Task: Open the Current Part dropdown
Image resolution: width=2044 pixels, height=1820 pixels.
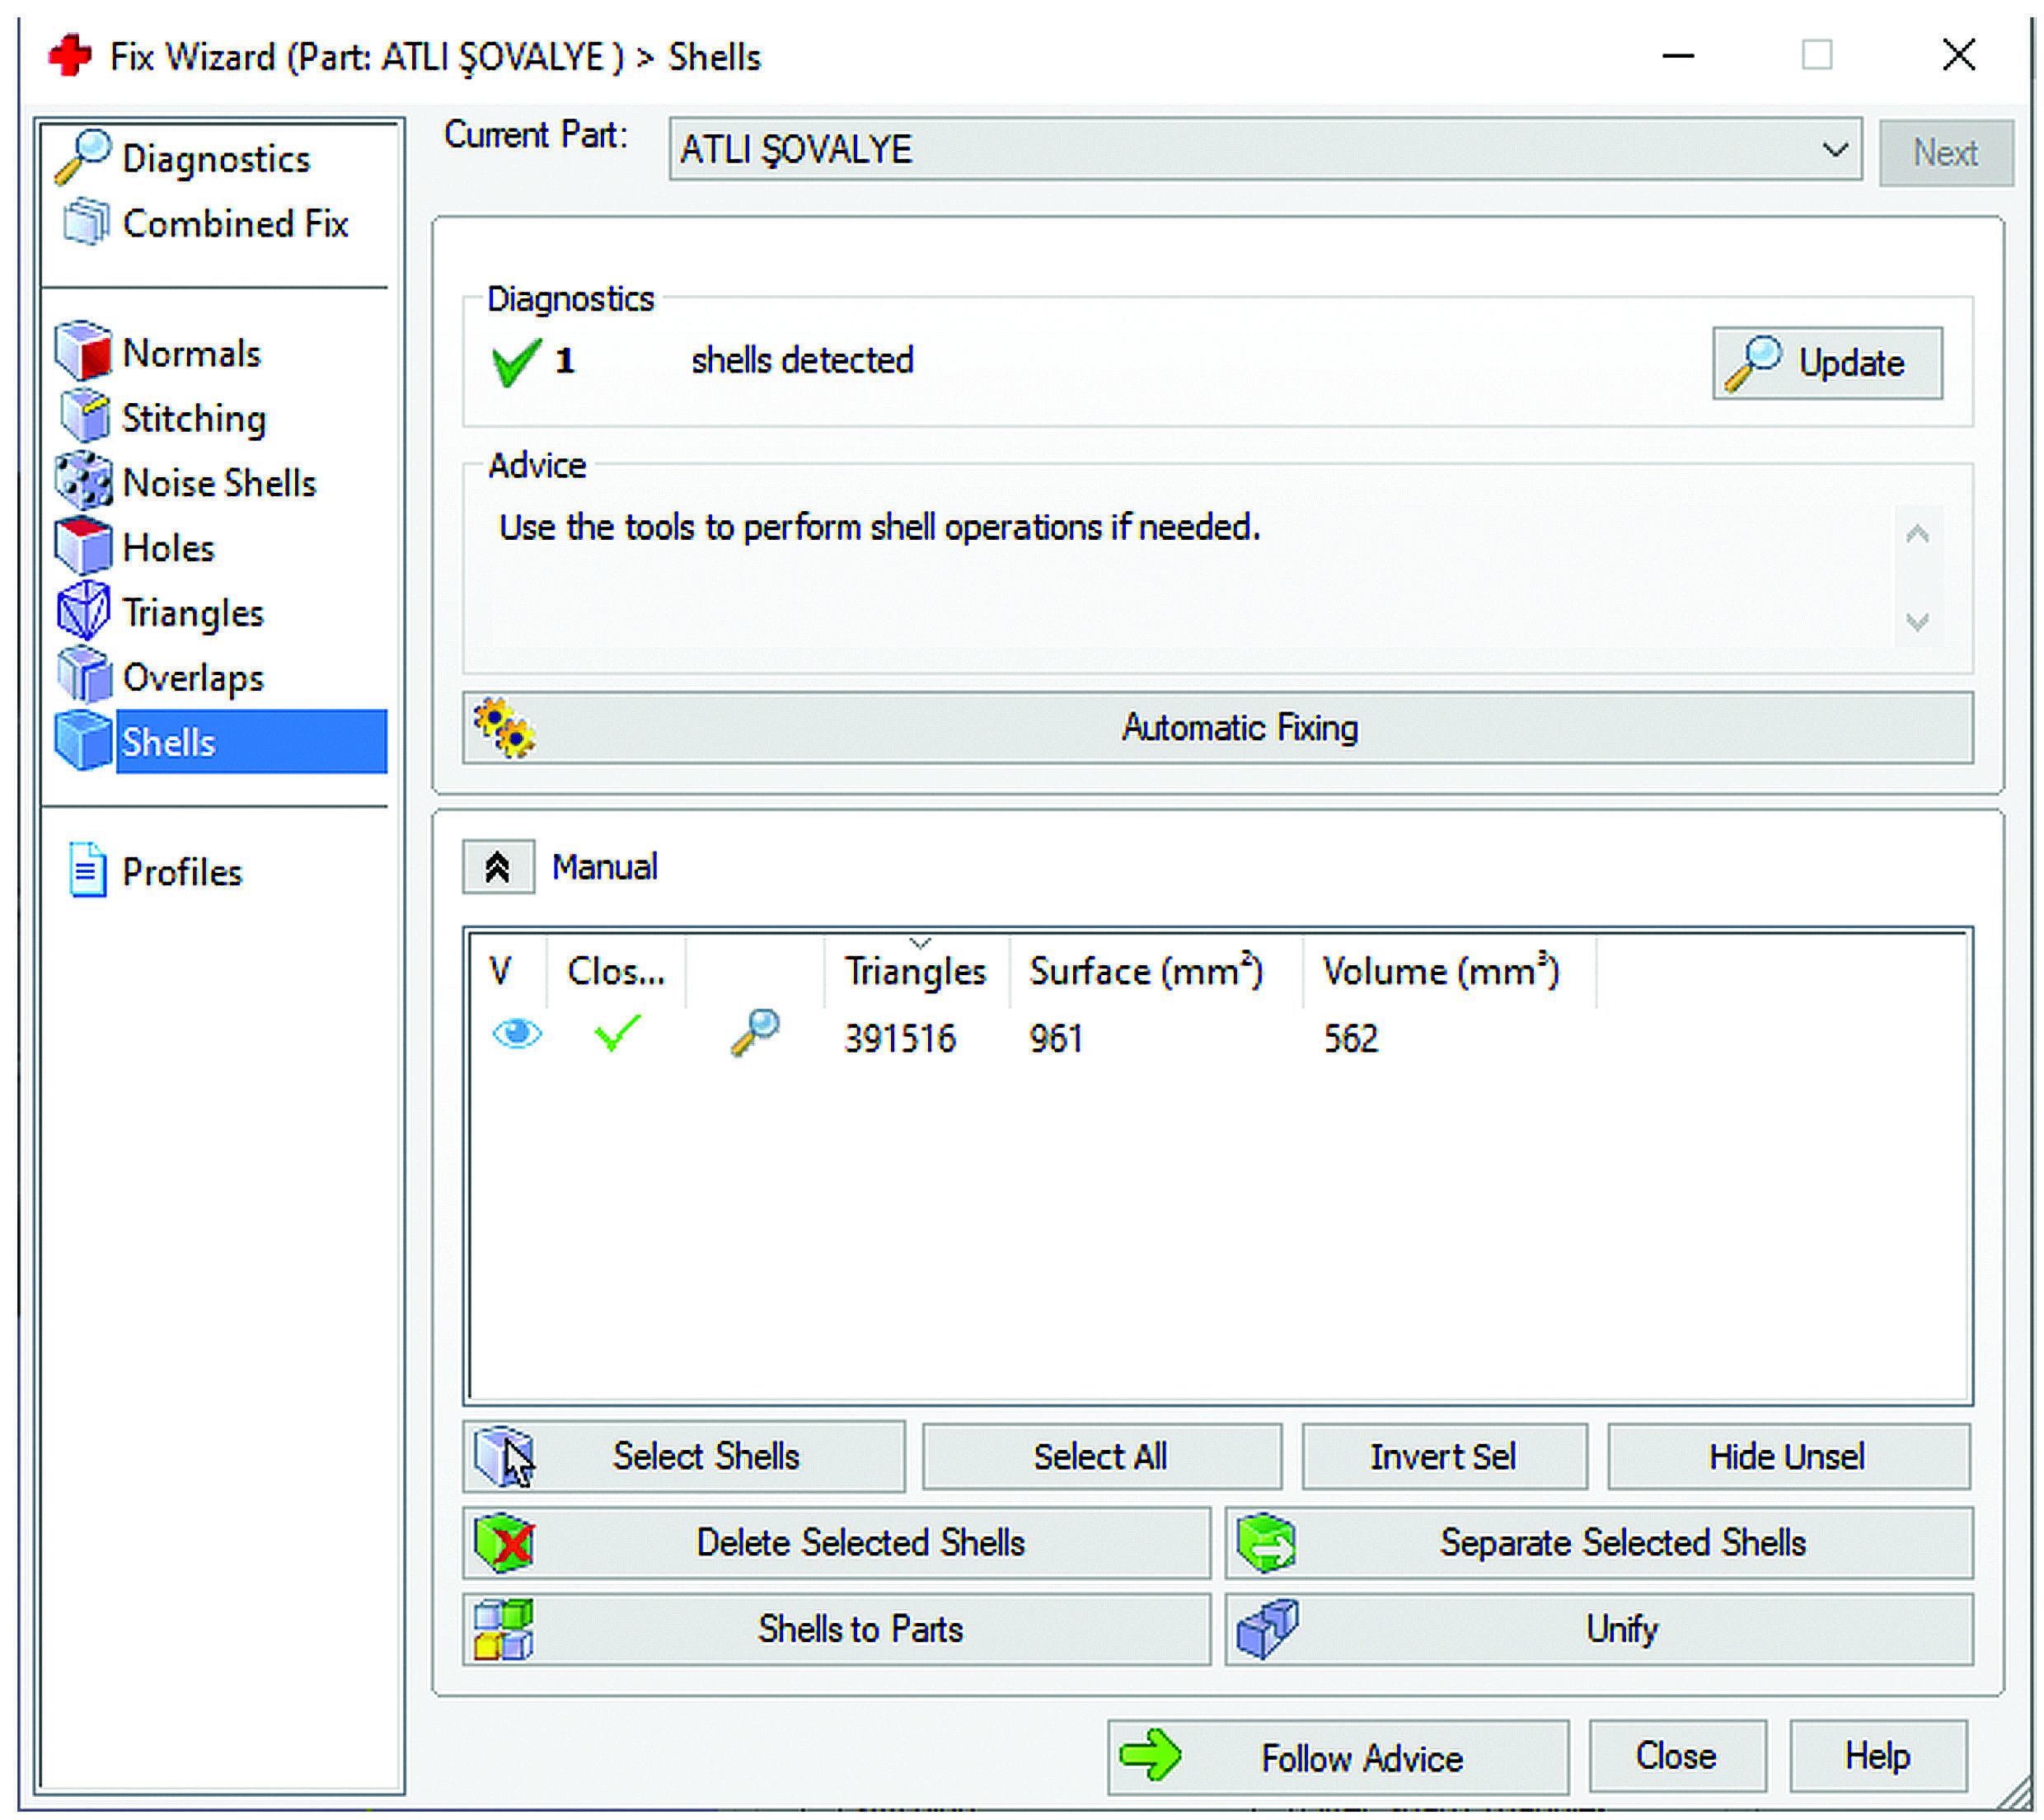Action: click(x=1833, y=150)
